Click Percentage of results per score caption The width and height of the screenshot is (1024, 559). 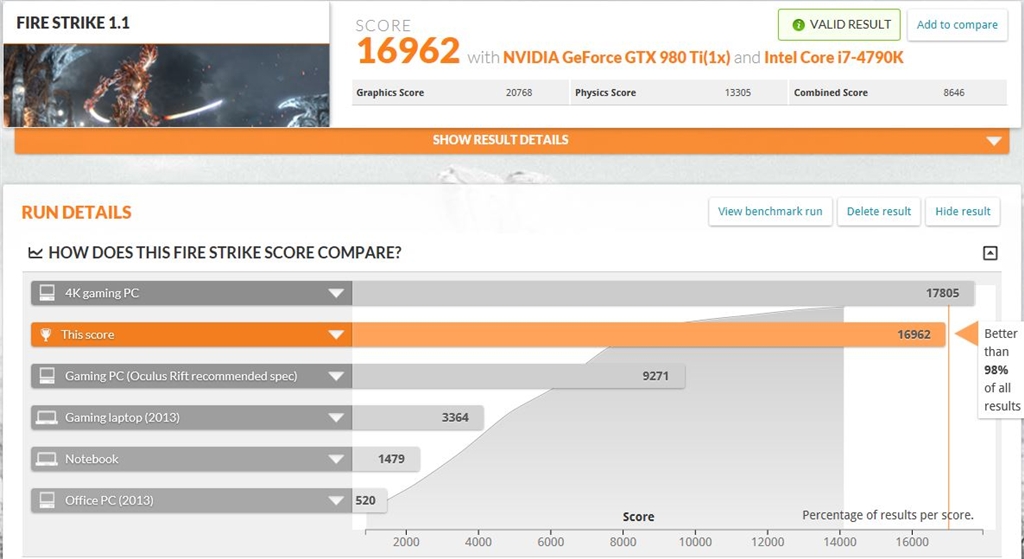tap(888, 515)
